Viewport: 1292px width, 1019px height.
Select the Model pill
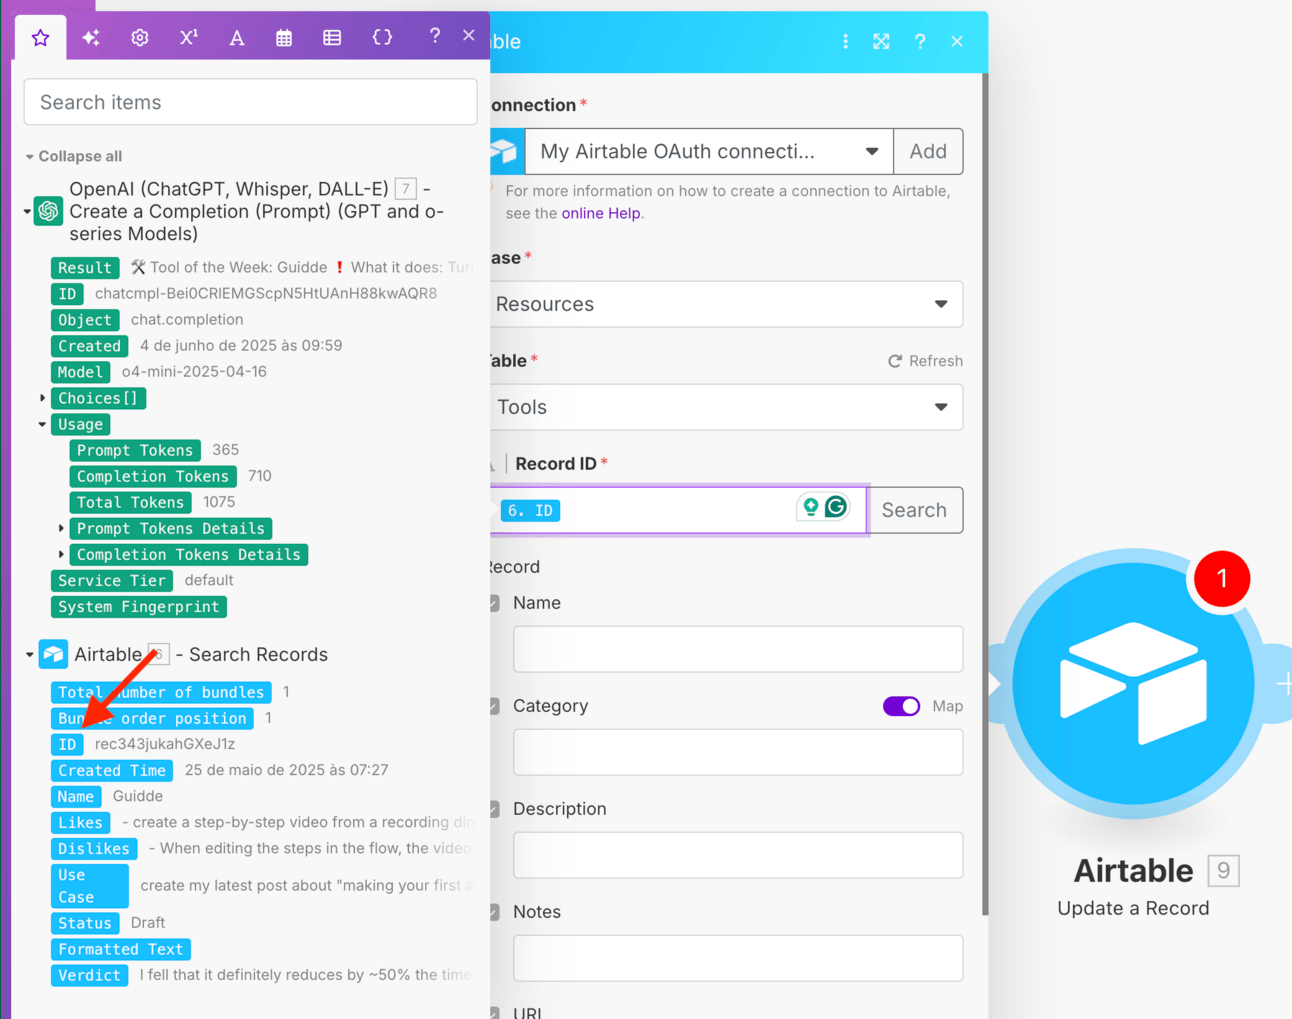pyautogui.click(x=80, y=372)
